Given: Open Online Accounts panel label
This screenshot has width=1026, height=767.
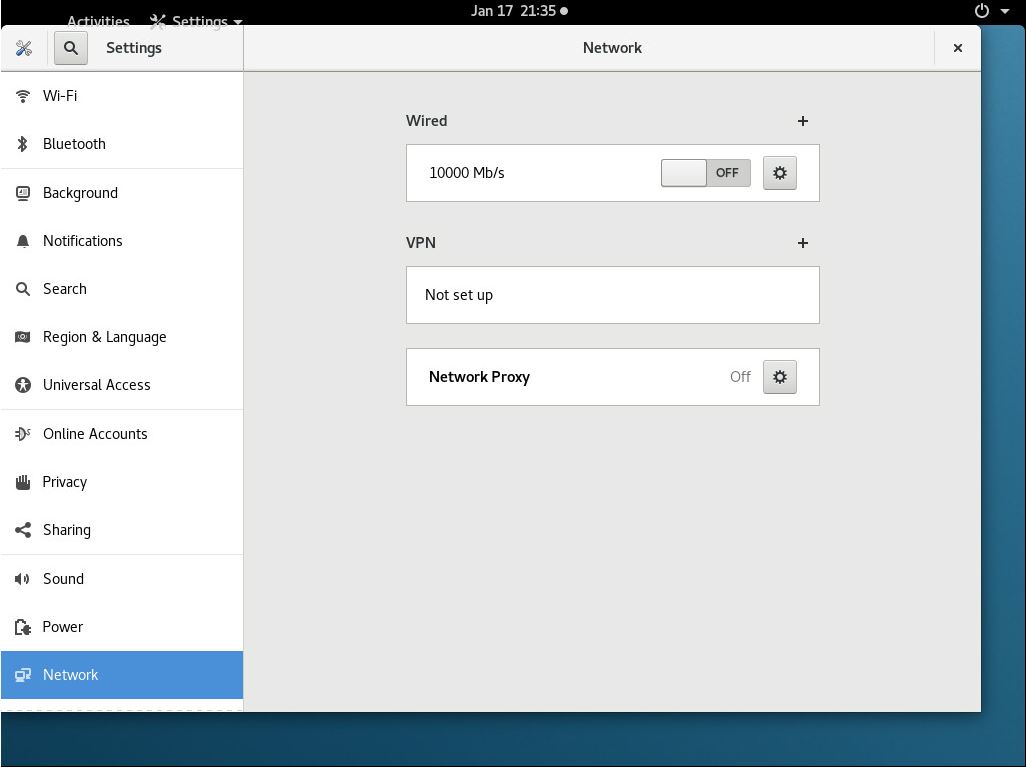Looking at the screenshot, I should point(95,434).
